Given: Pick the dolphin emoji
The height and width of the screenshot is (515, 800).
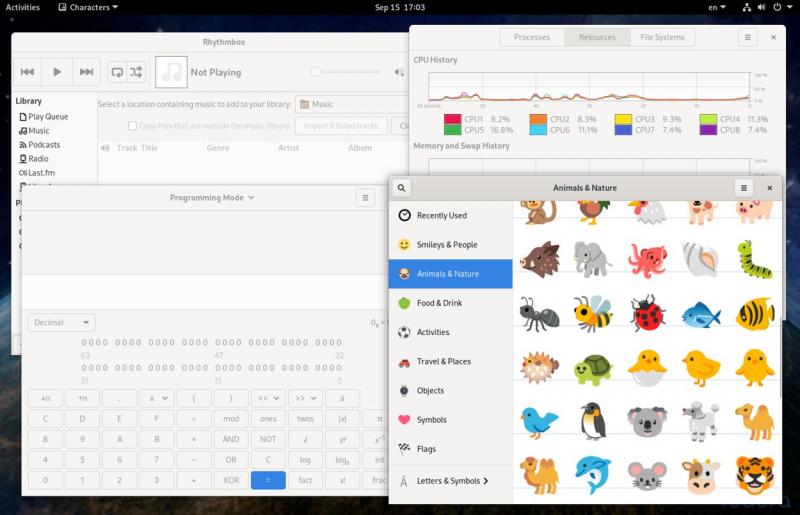Looking at the screenshot, I should coord(592,474).
